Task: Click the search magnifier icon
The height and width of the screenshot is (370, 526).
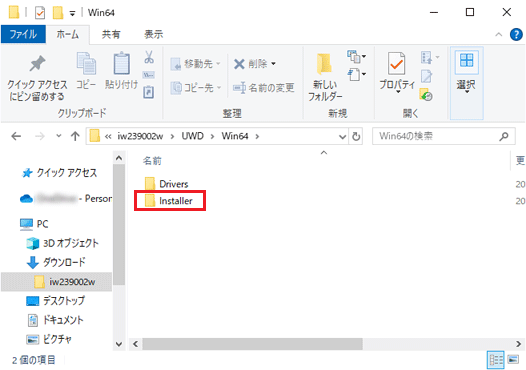Action: [x=504, y=136]
